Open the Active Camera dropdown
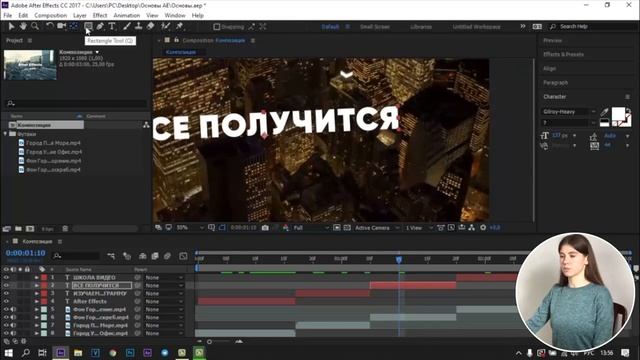The image size is (640, 360). (x=377, y=228)
